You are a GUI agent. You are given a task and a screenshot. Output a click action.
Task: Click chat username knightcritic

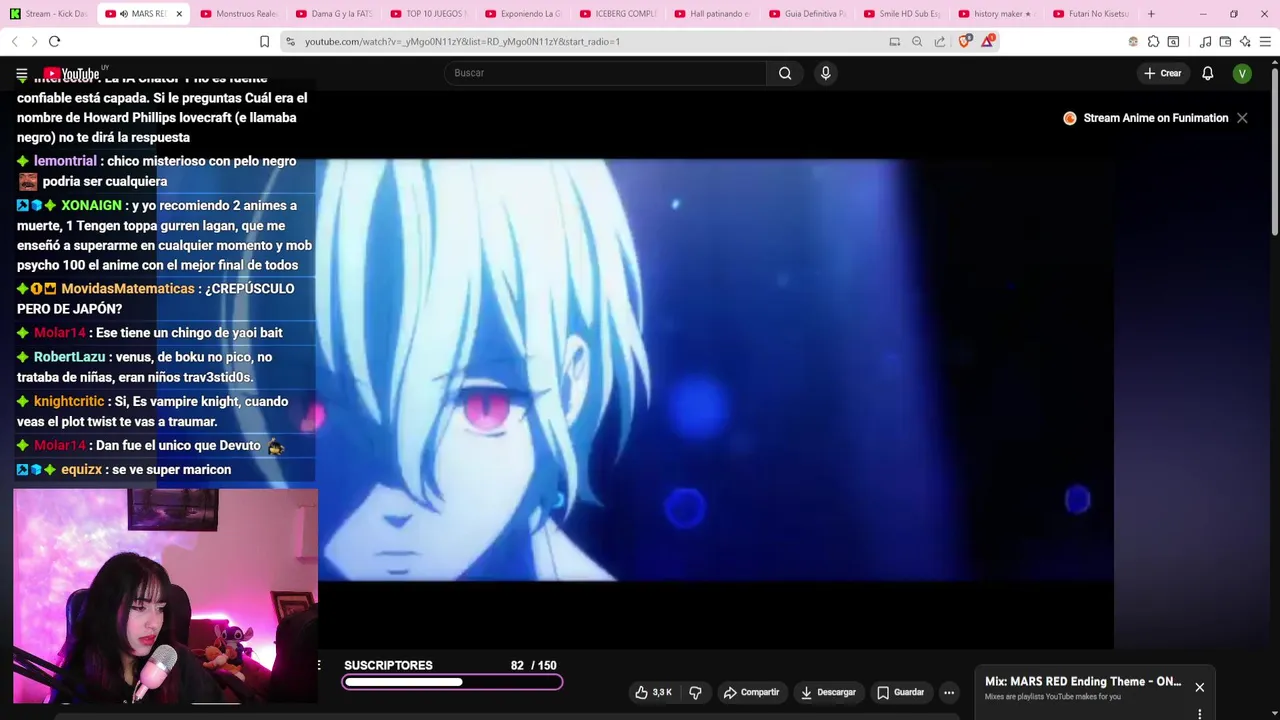point(69,401)
